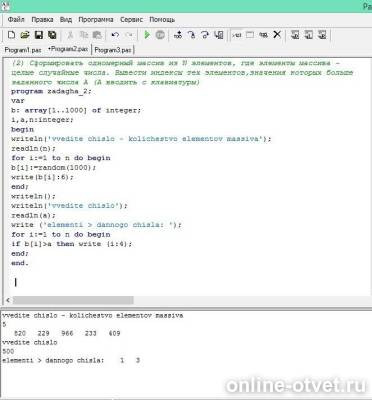This screenshot has width=372, height=400.
Task: Run the program with the green play icon
Action: point(147,35)
